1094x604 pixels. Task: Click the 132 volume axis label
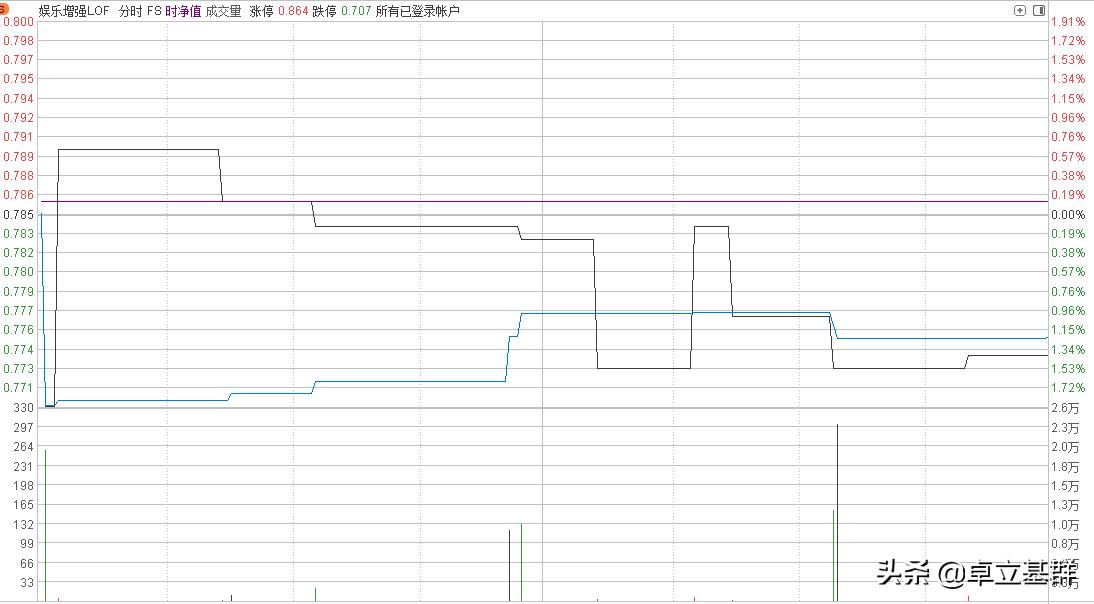coord(24,524)
